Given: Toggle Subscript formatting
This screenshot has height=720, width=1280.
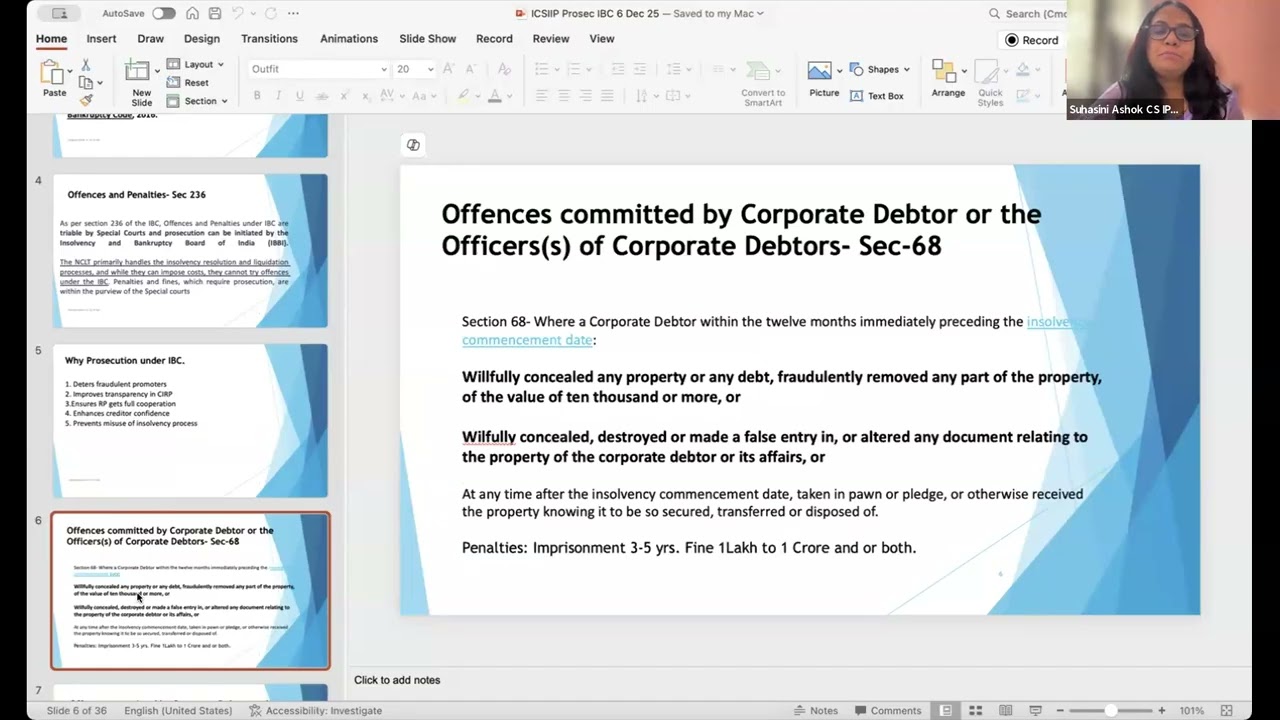Looking at the screenshot, I should click(x=367, y=96).
